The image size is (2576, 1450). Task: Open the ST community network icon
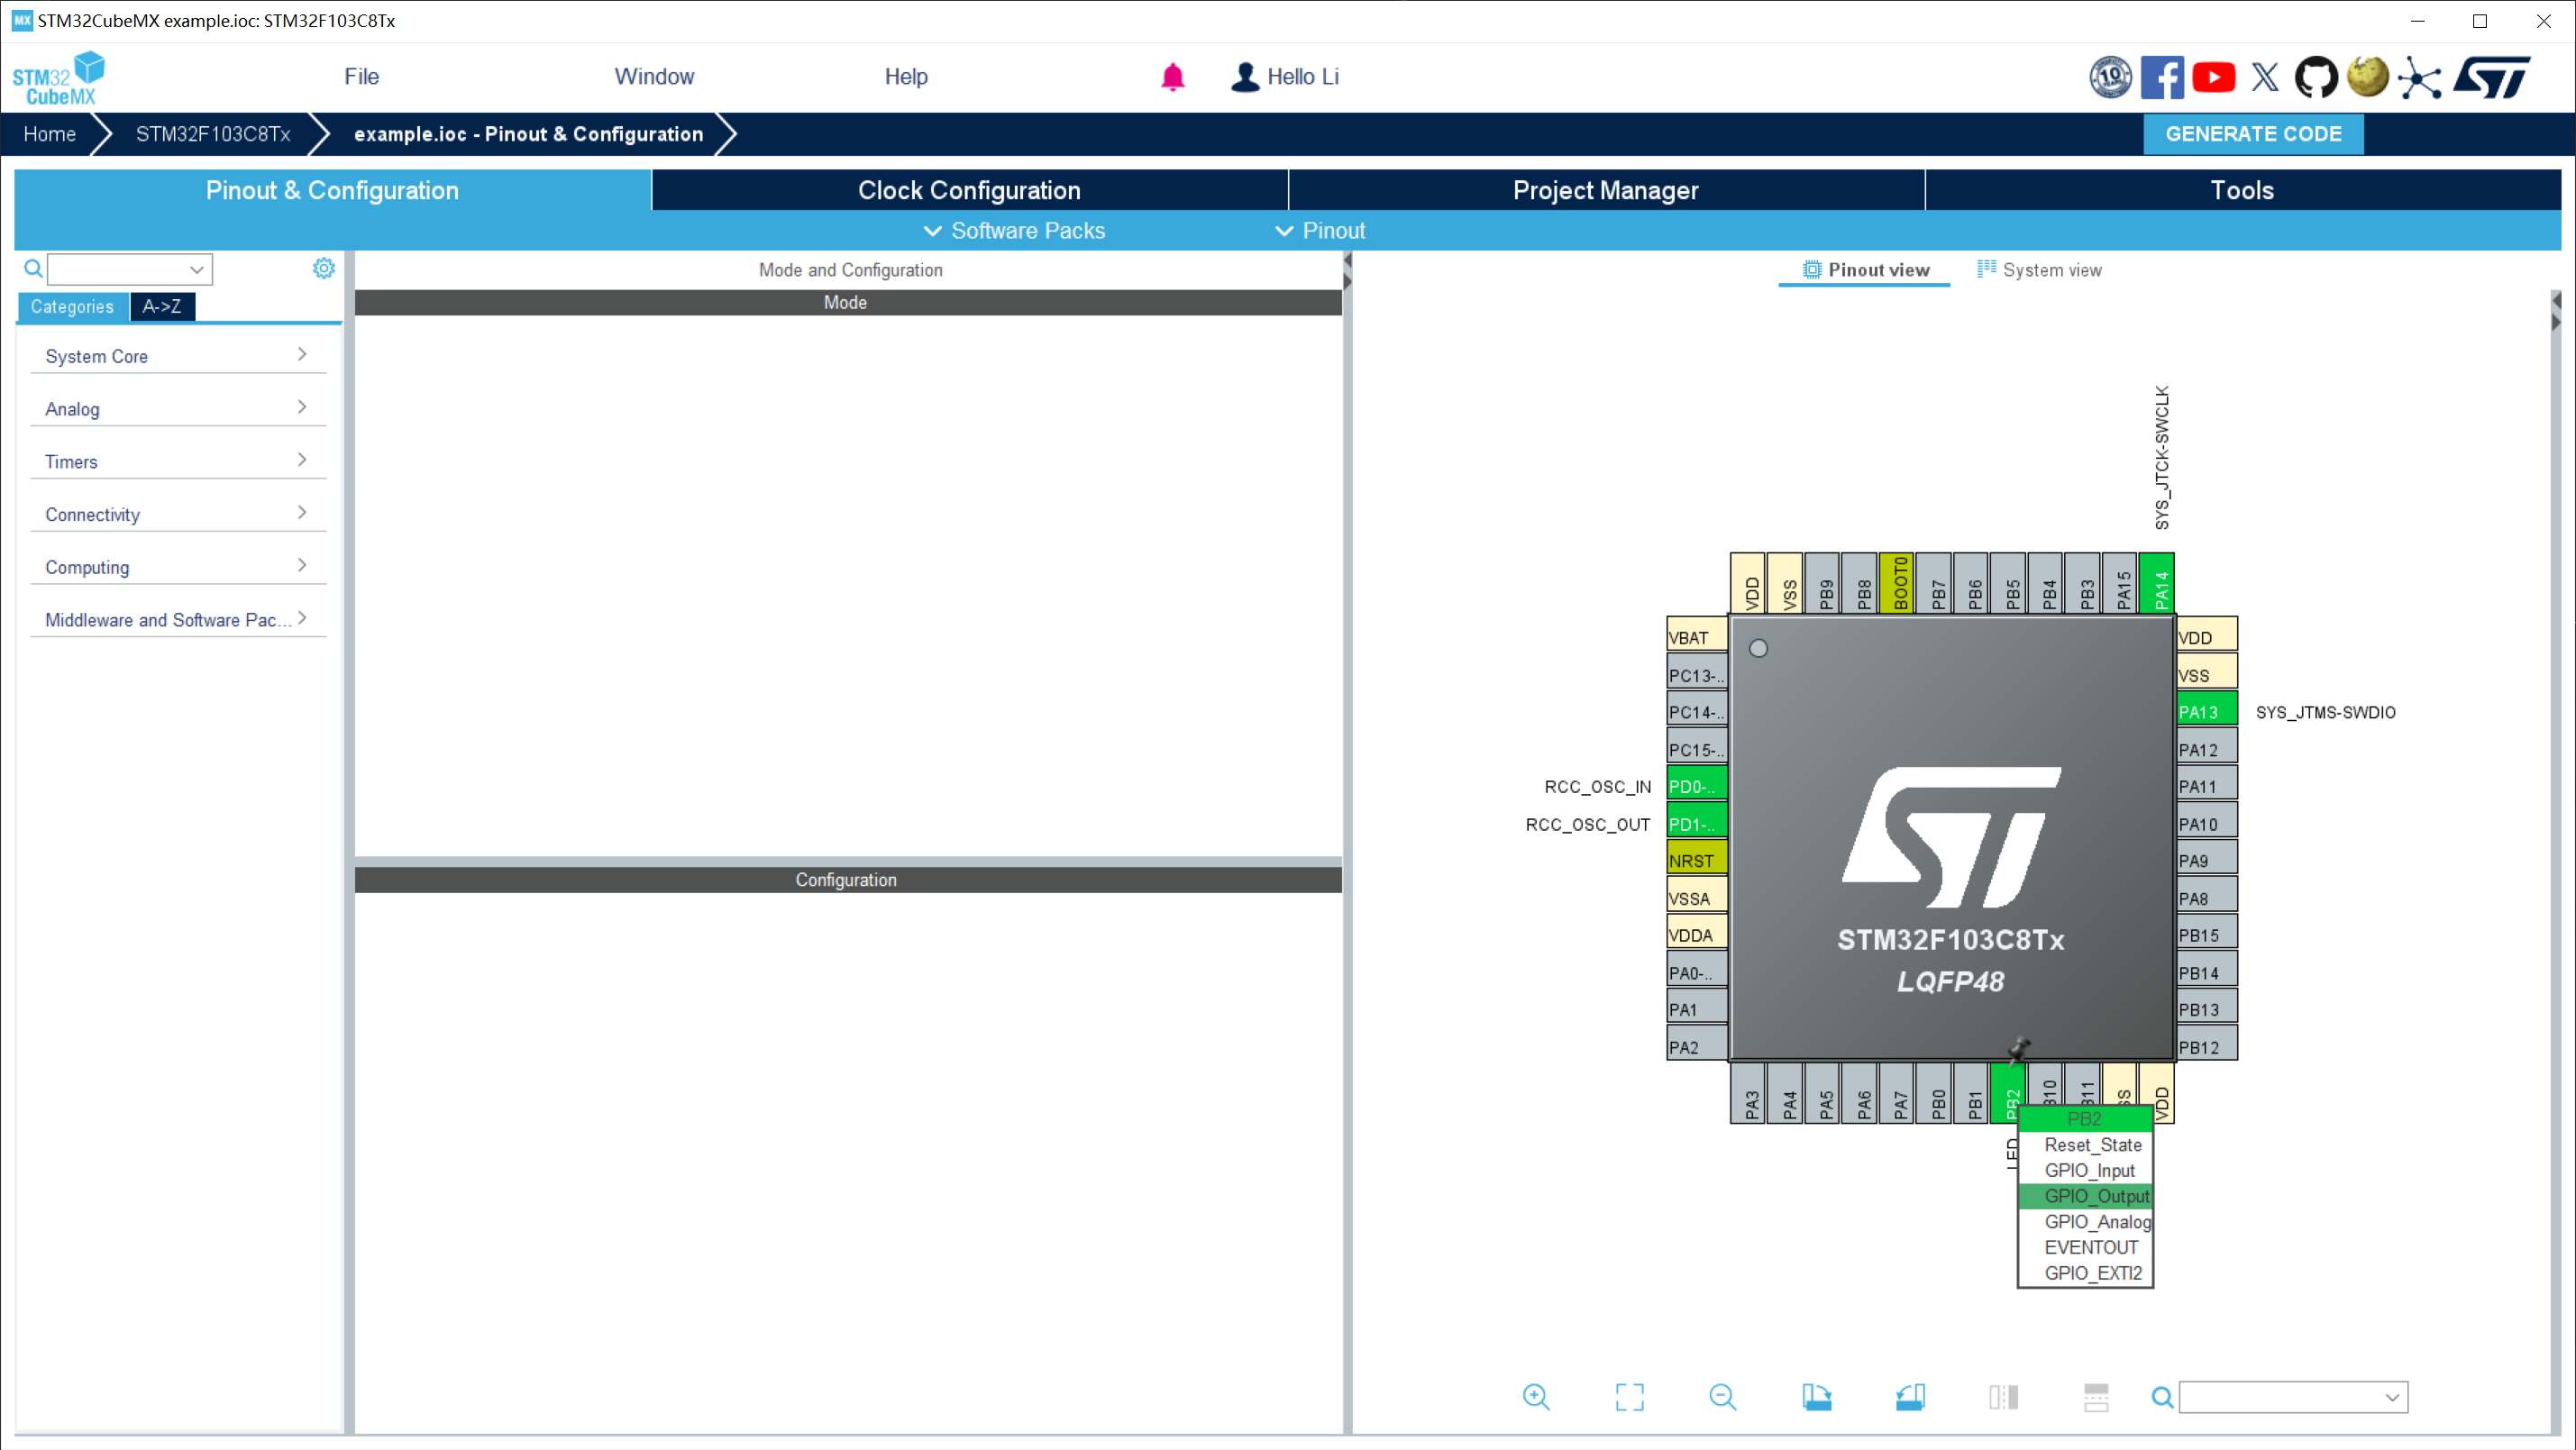coord(2419,77)
